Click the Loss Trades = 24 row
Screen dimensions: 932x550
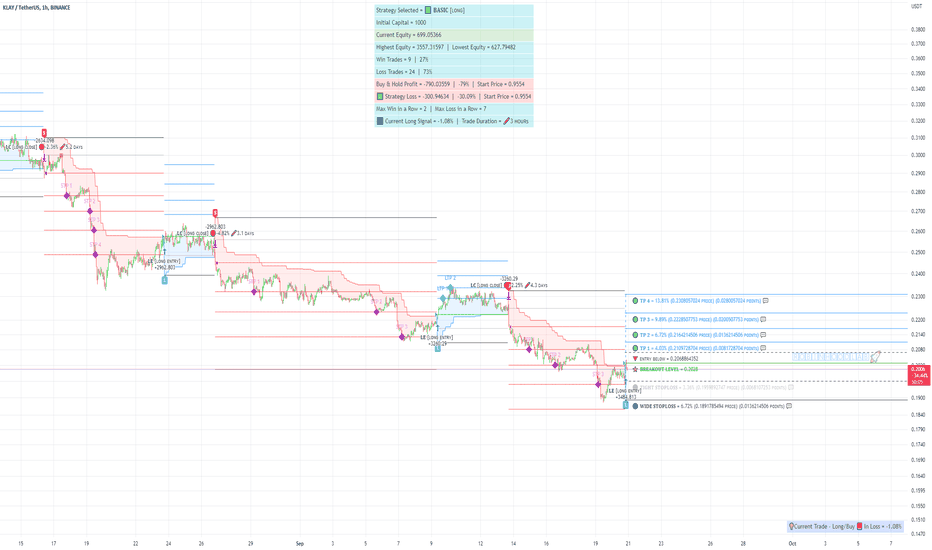pos(454,72)
